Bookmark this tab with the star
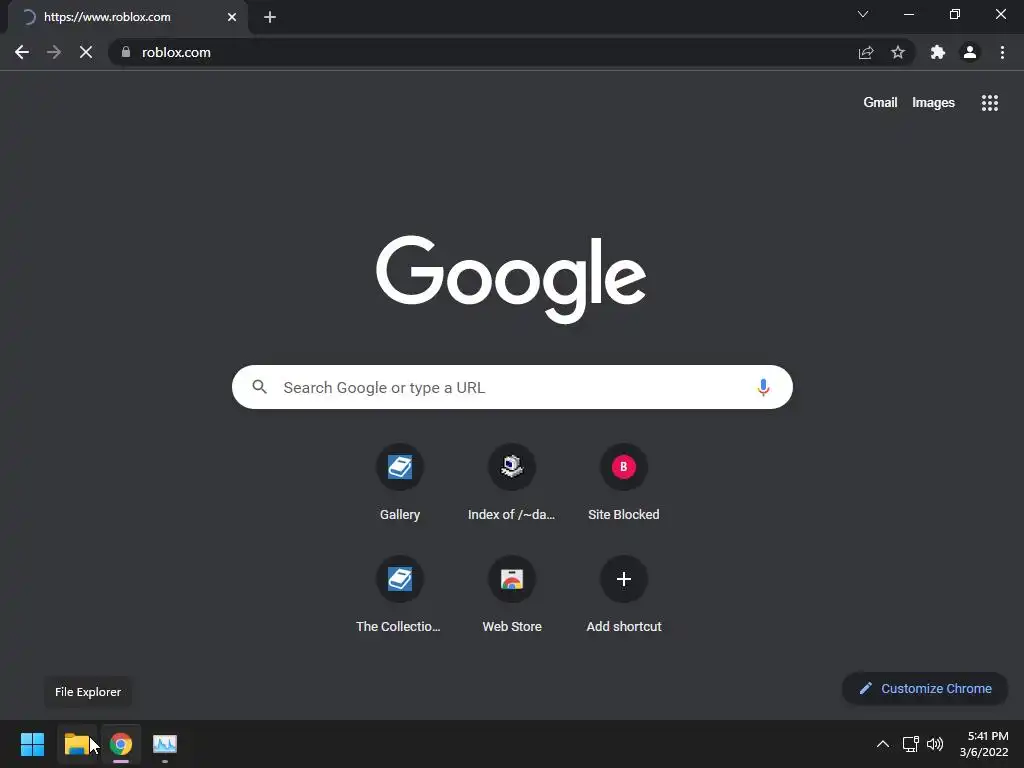The width and height of the screenshot is (1024, 768). click(898, 52)
